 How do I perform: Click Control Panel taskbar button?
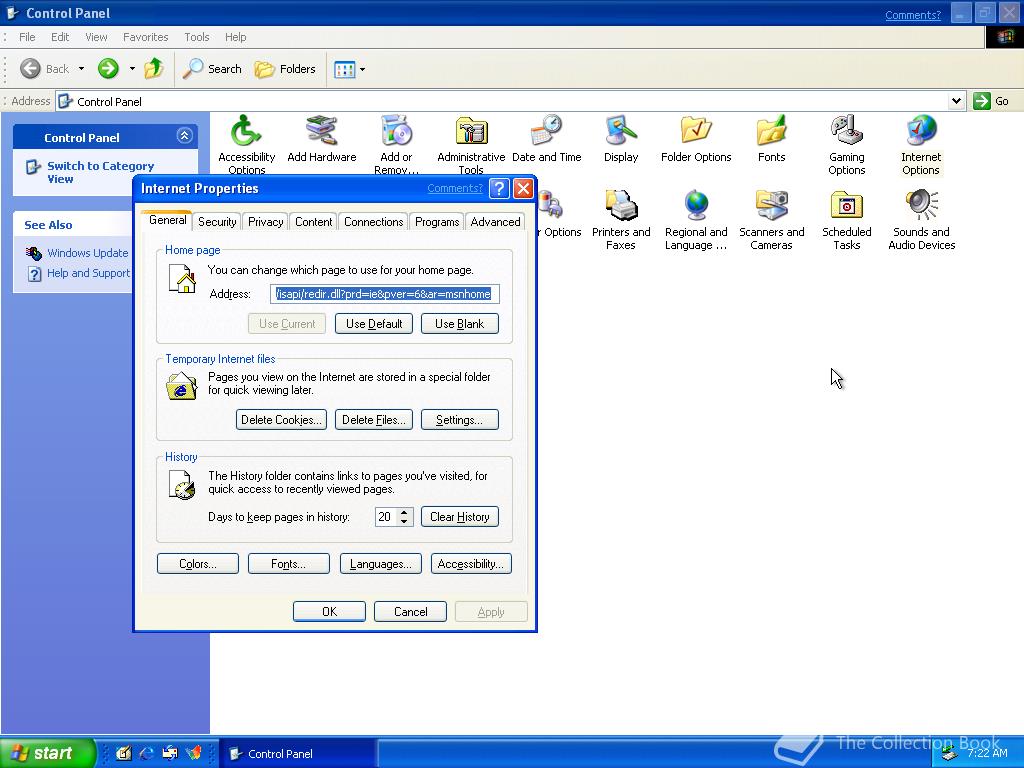point(297,754)
